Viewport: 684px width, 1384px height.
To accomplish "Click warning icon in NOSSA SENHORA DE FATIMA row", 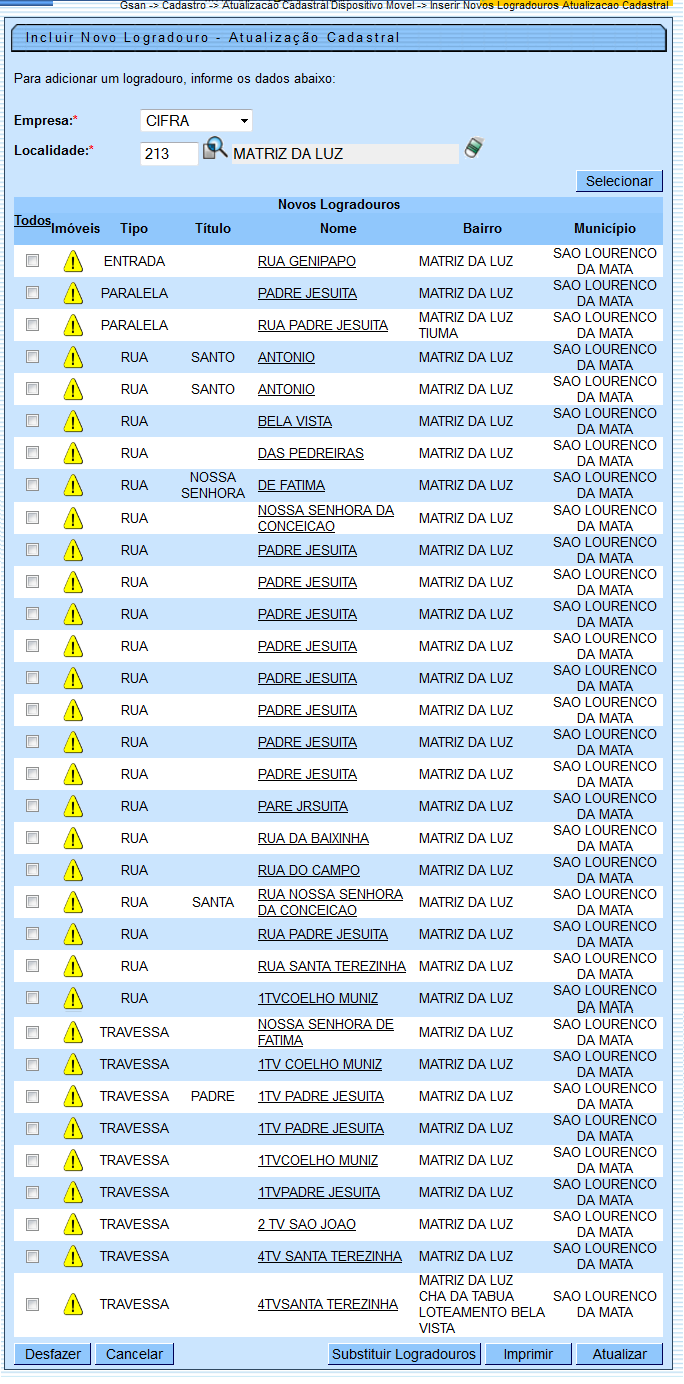I will (x=73, y=1032).
